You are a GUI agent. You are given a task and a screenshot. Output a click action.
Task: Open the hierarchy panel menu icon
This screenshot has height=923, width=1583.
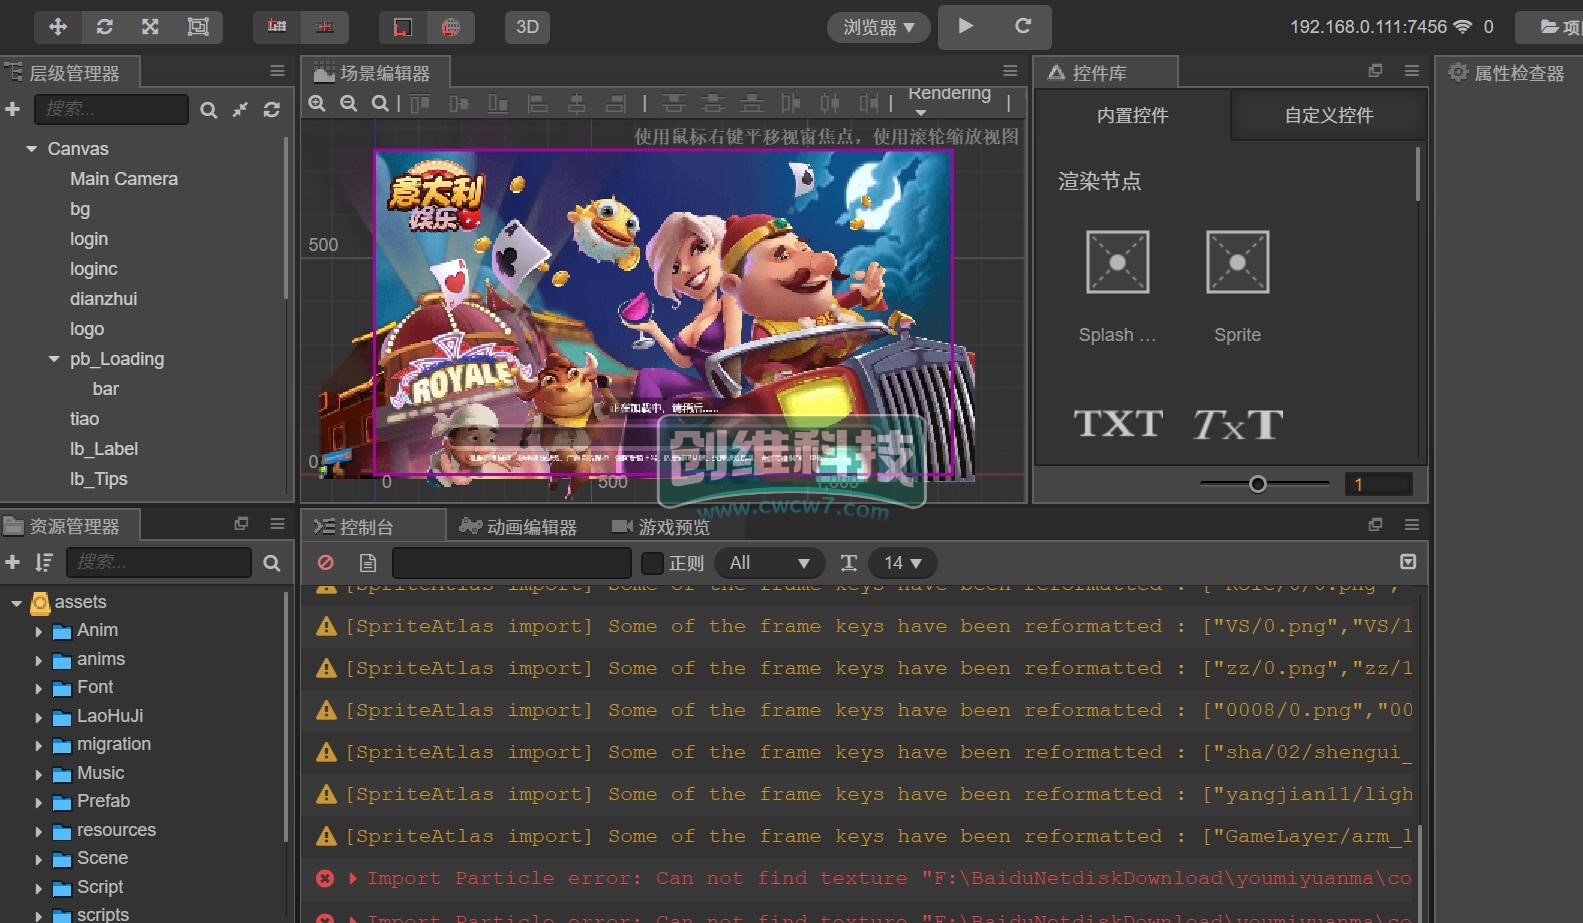[277, 71]
